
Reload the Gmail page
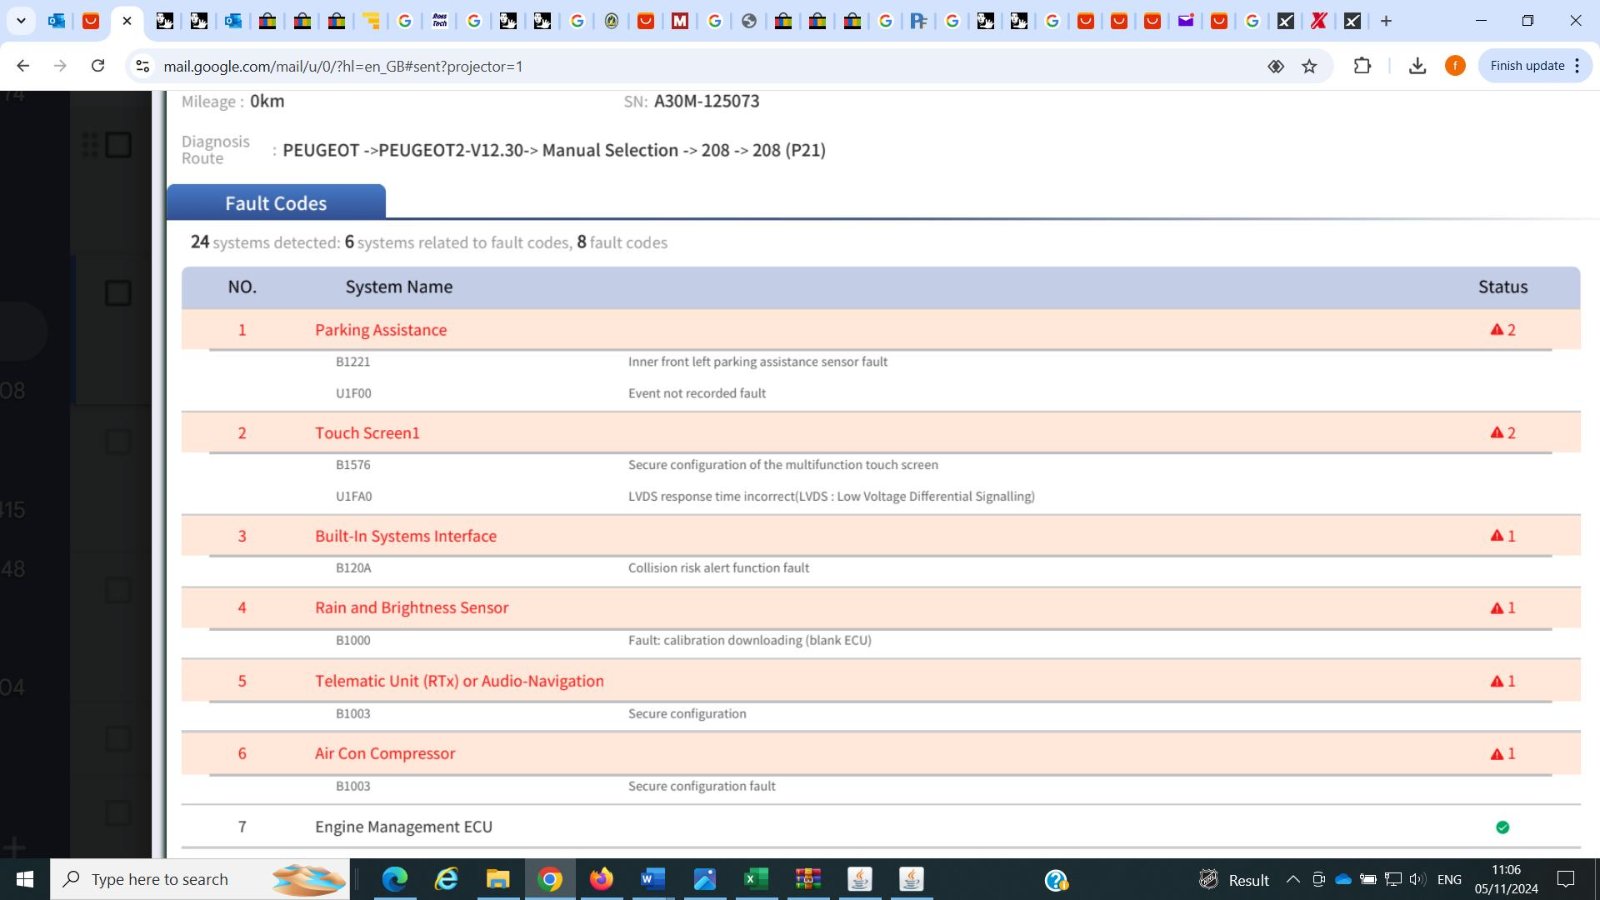click(98, 66)
